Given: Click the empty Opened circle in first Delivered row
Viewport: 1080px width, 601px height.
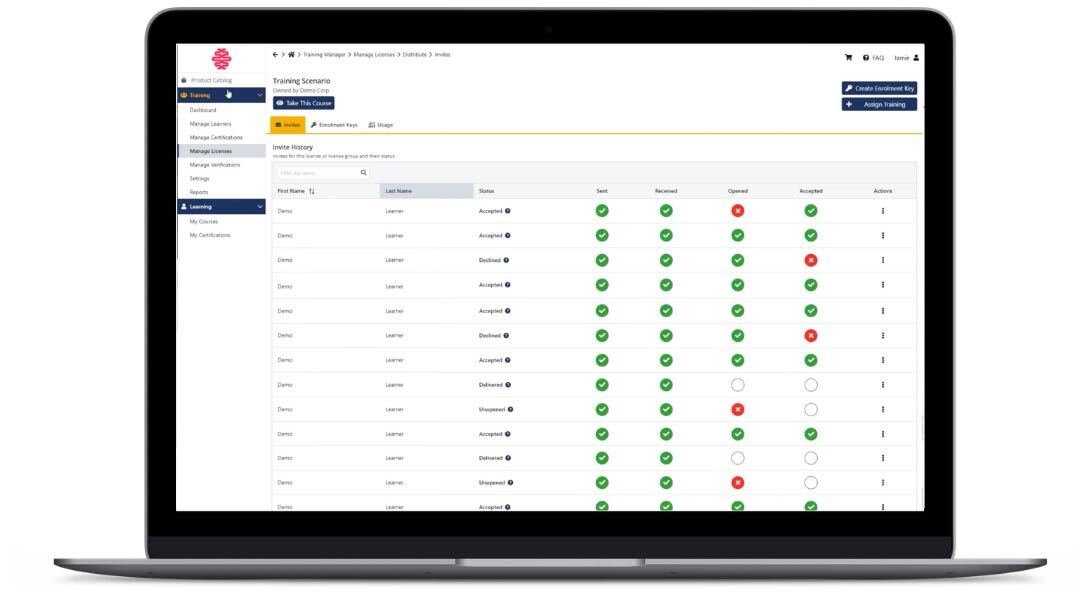Looking at the screenshot, I should click(x=737, y=385).
